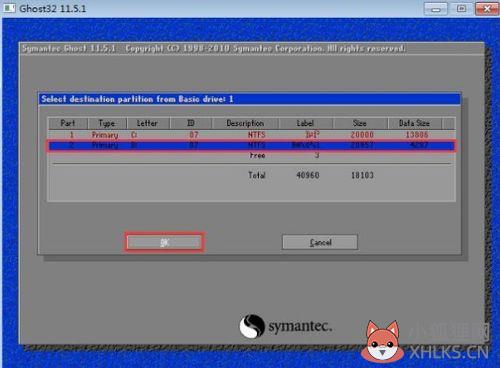Click the ID column header
This screenshot has width=500, height=368.
tap(191, 123)
